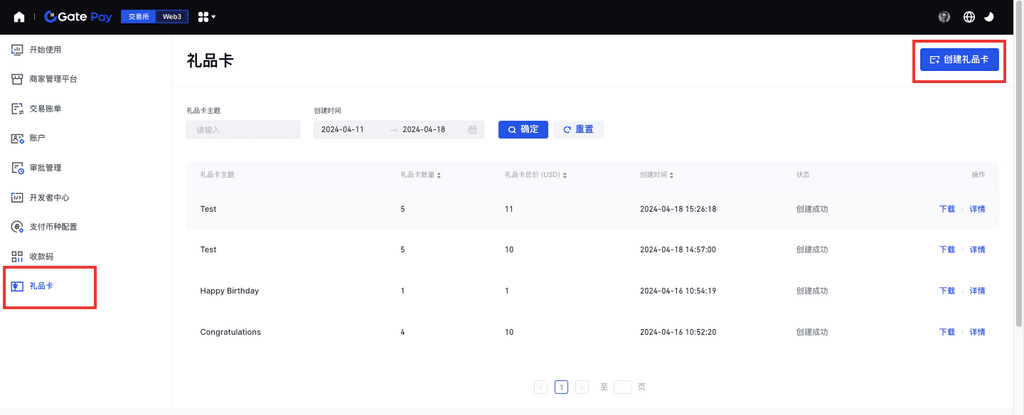Switch to the 交易所 tab

137,17
